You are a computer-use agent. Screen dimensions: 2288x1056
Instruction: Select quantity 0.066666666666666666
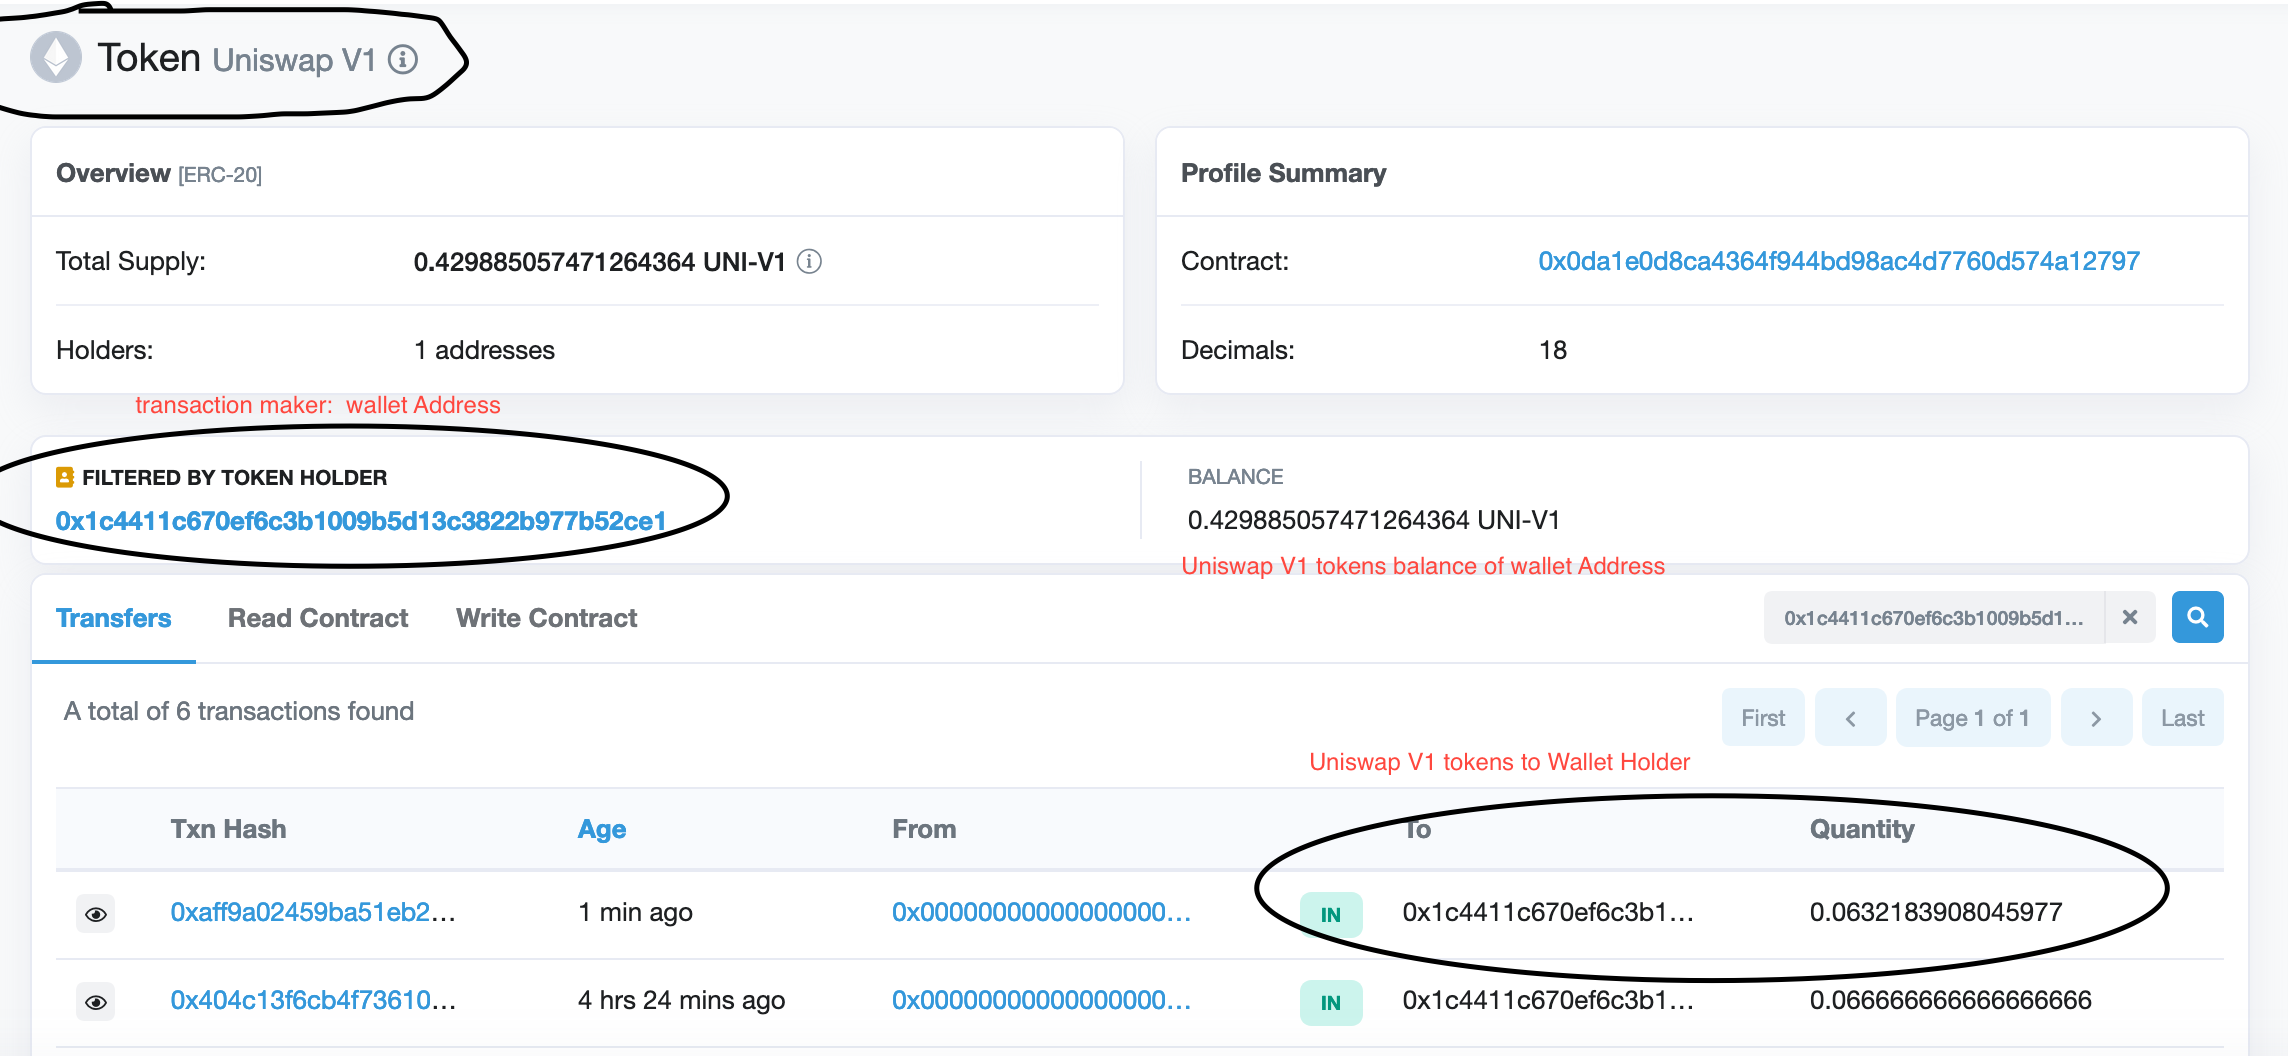pos(1951,1000)
